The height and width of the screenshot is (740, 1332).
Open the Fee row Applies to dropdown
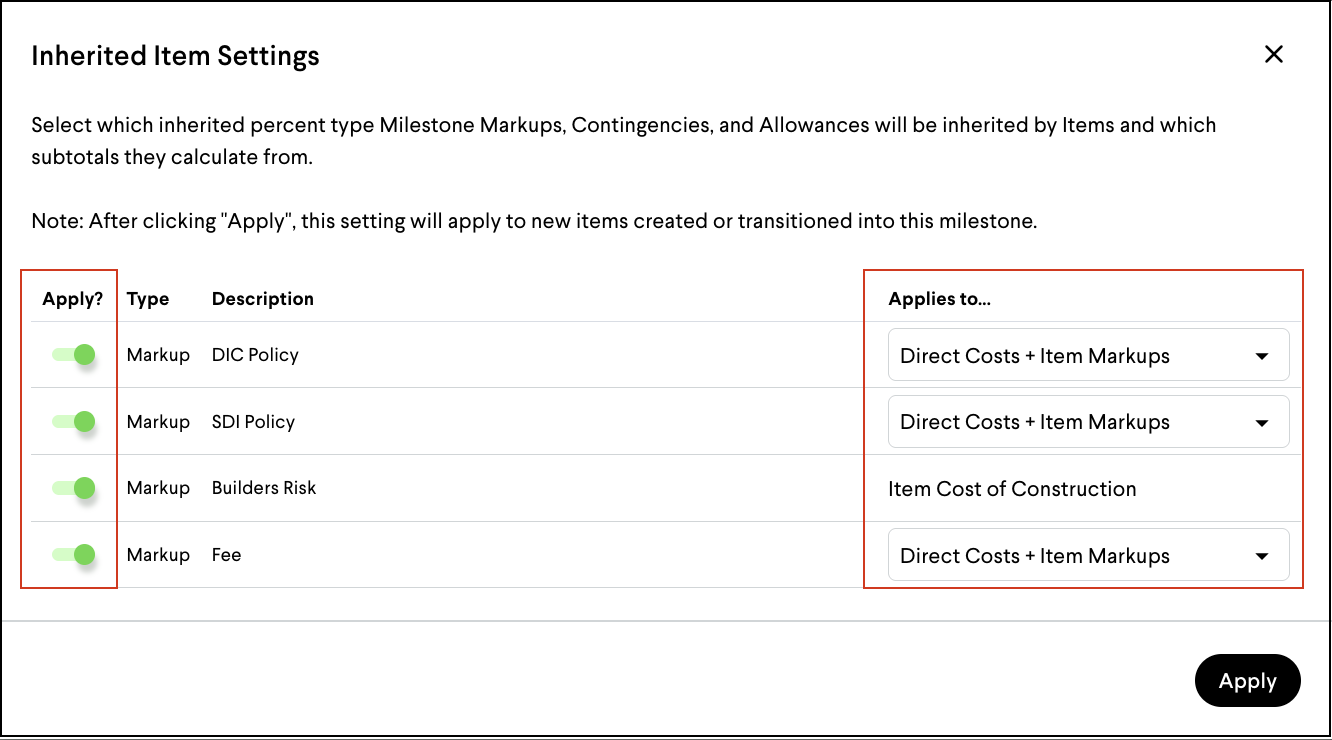pyautogui.click(x=1088, y=555)
